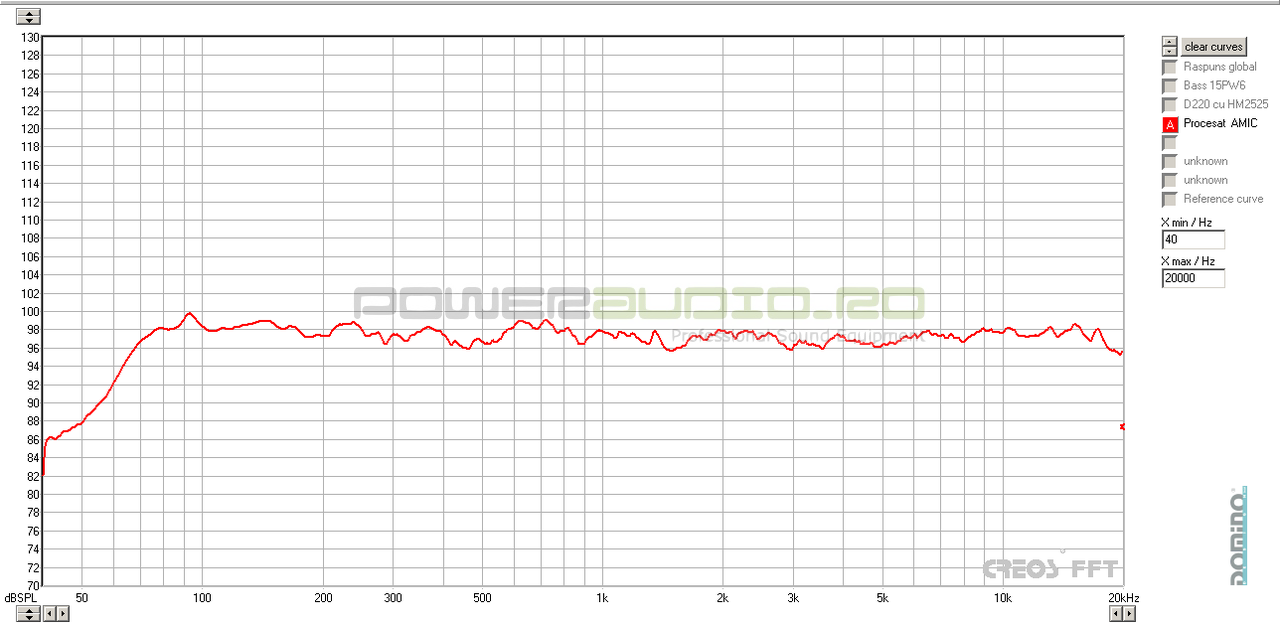Click the down arrow of the top-left vertical scale spinner

pyautogui.click(x=29, y=20)
